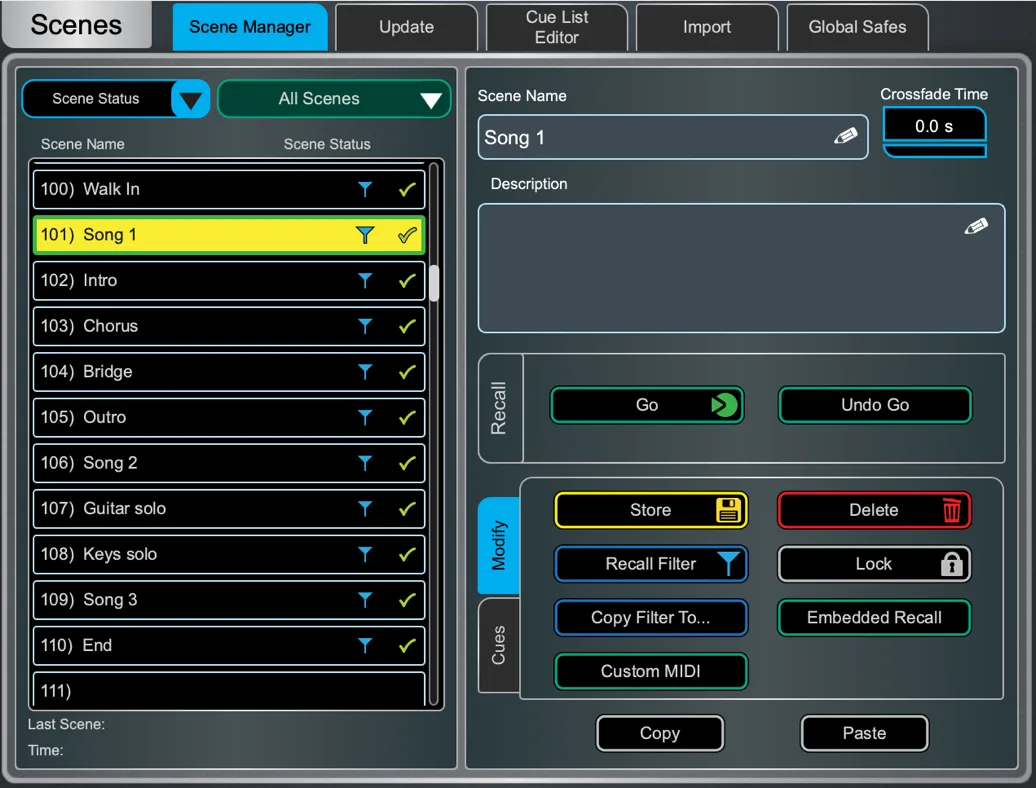
Task: Open the Update tab
Action: [x=406, y=27]
